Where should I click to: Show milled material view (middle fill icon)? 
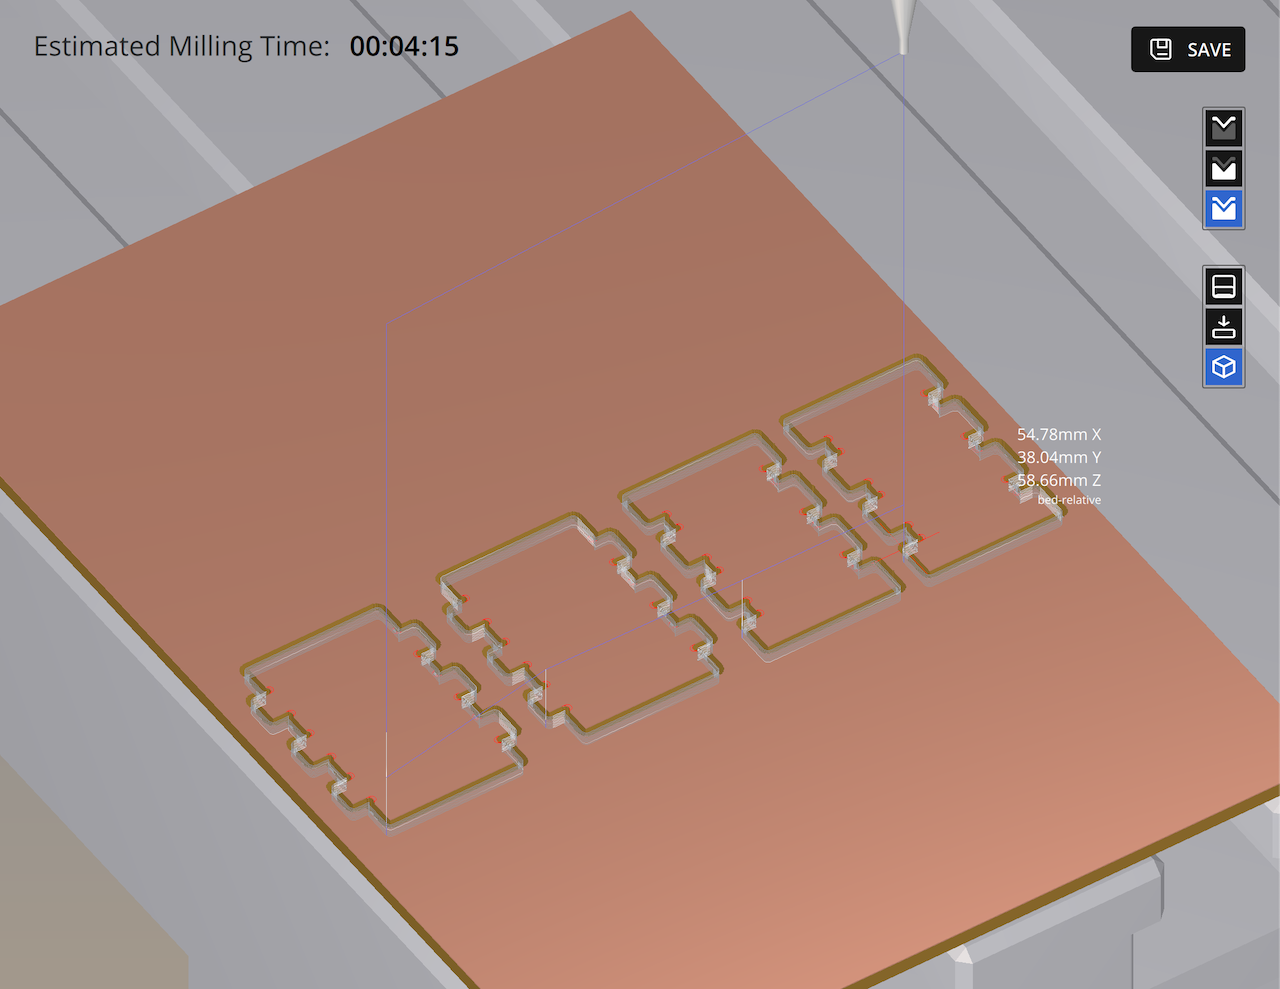[1224, 168]
